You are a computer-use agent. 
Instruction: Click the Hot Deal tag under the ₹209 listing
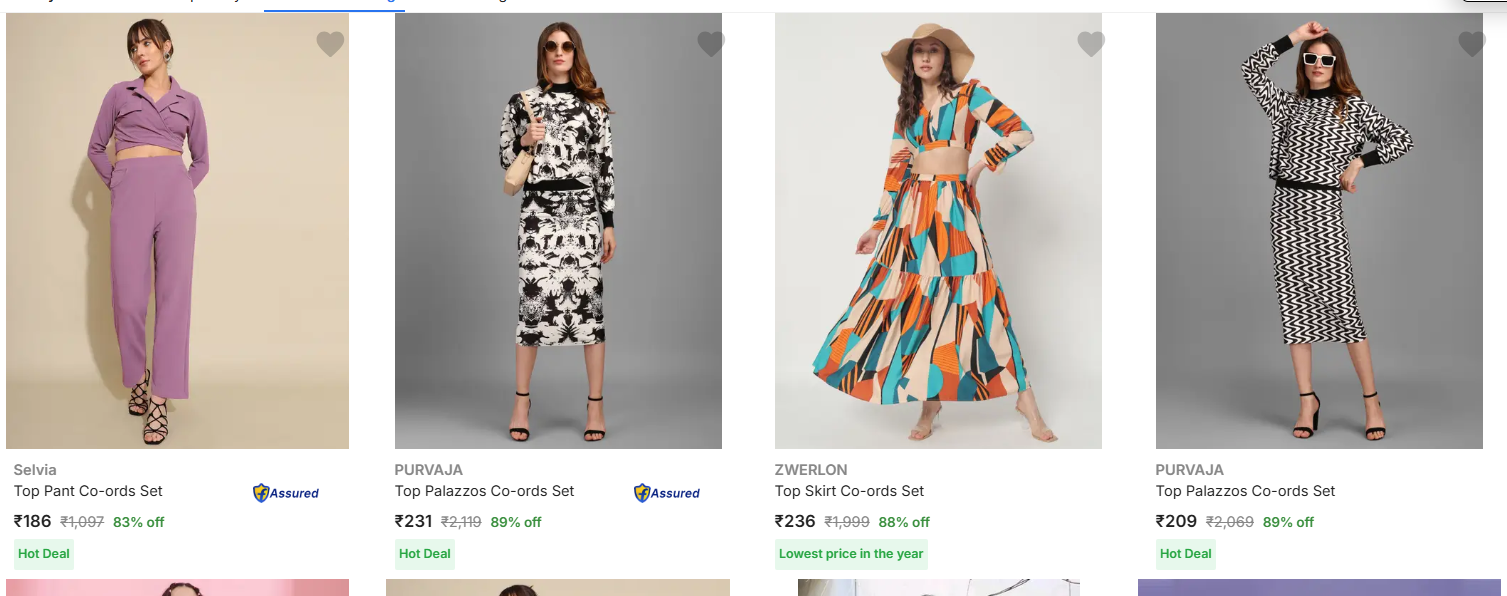(1185, 554)
